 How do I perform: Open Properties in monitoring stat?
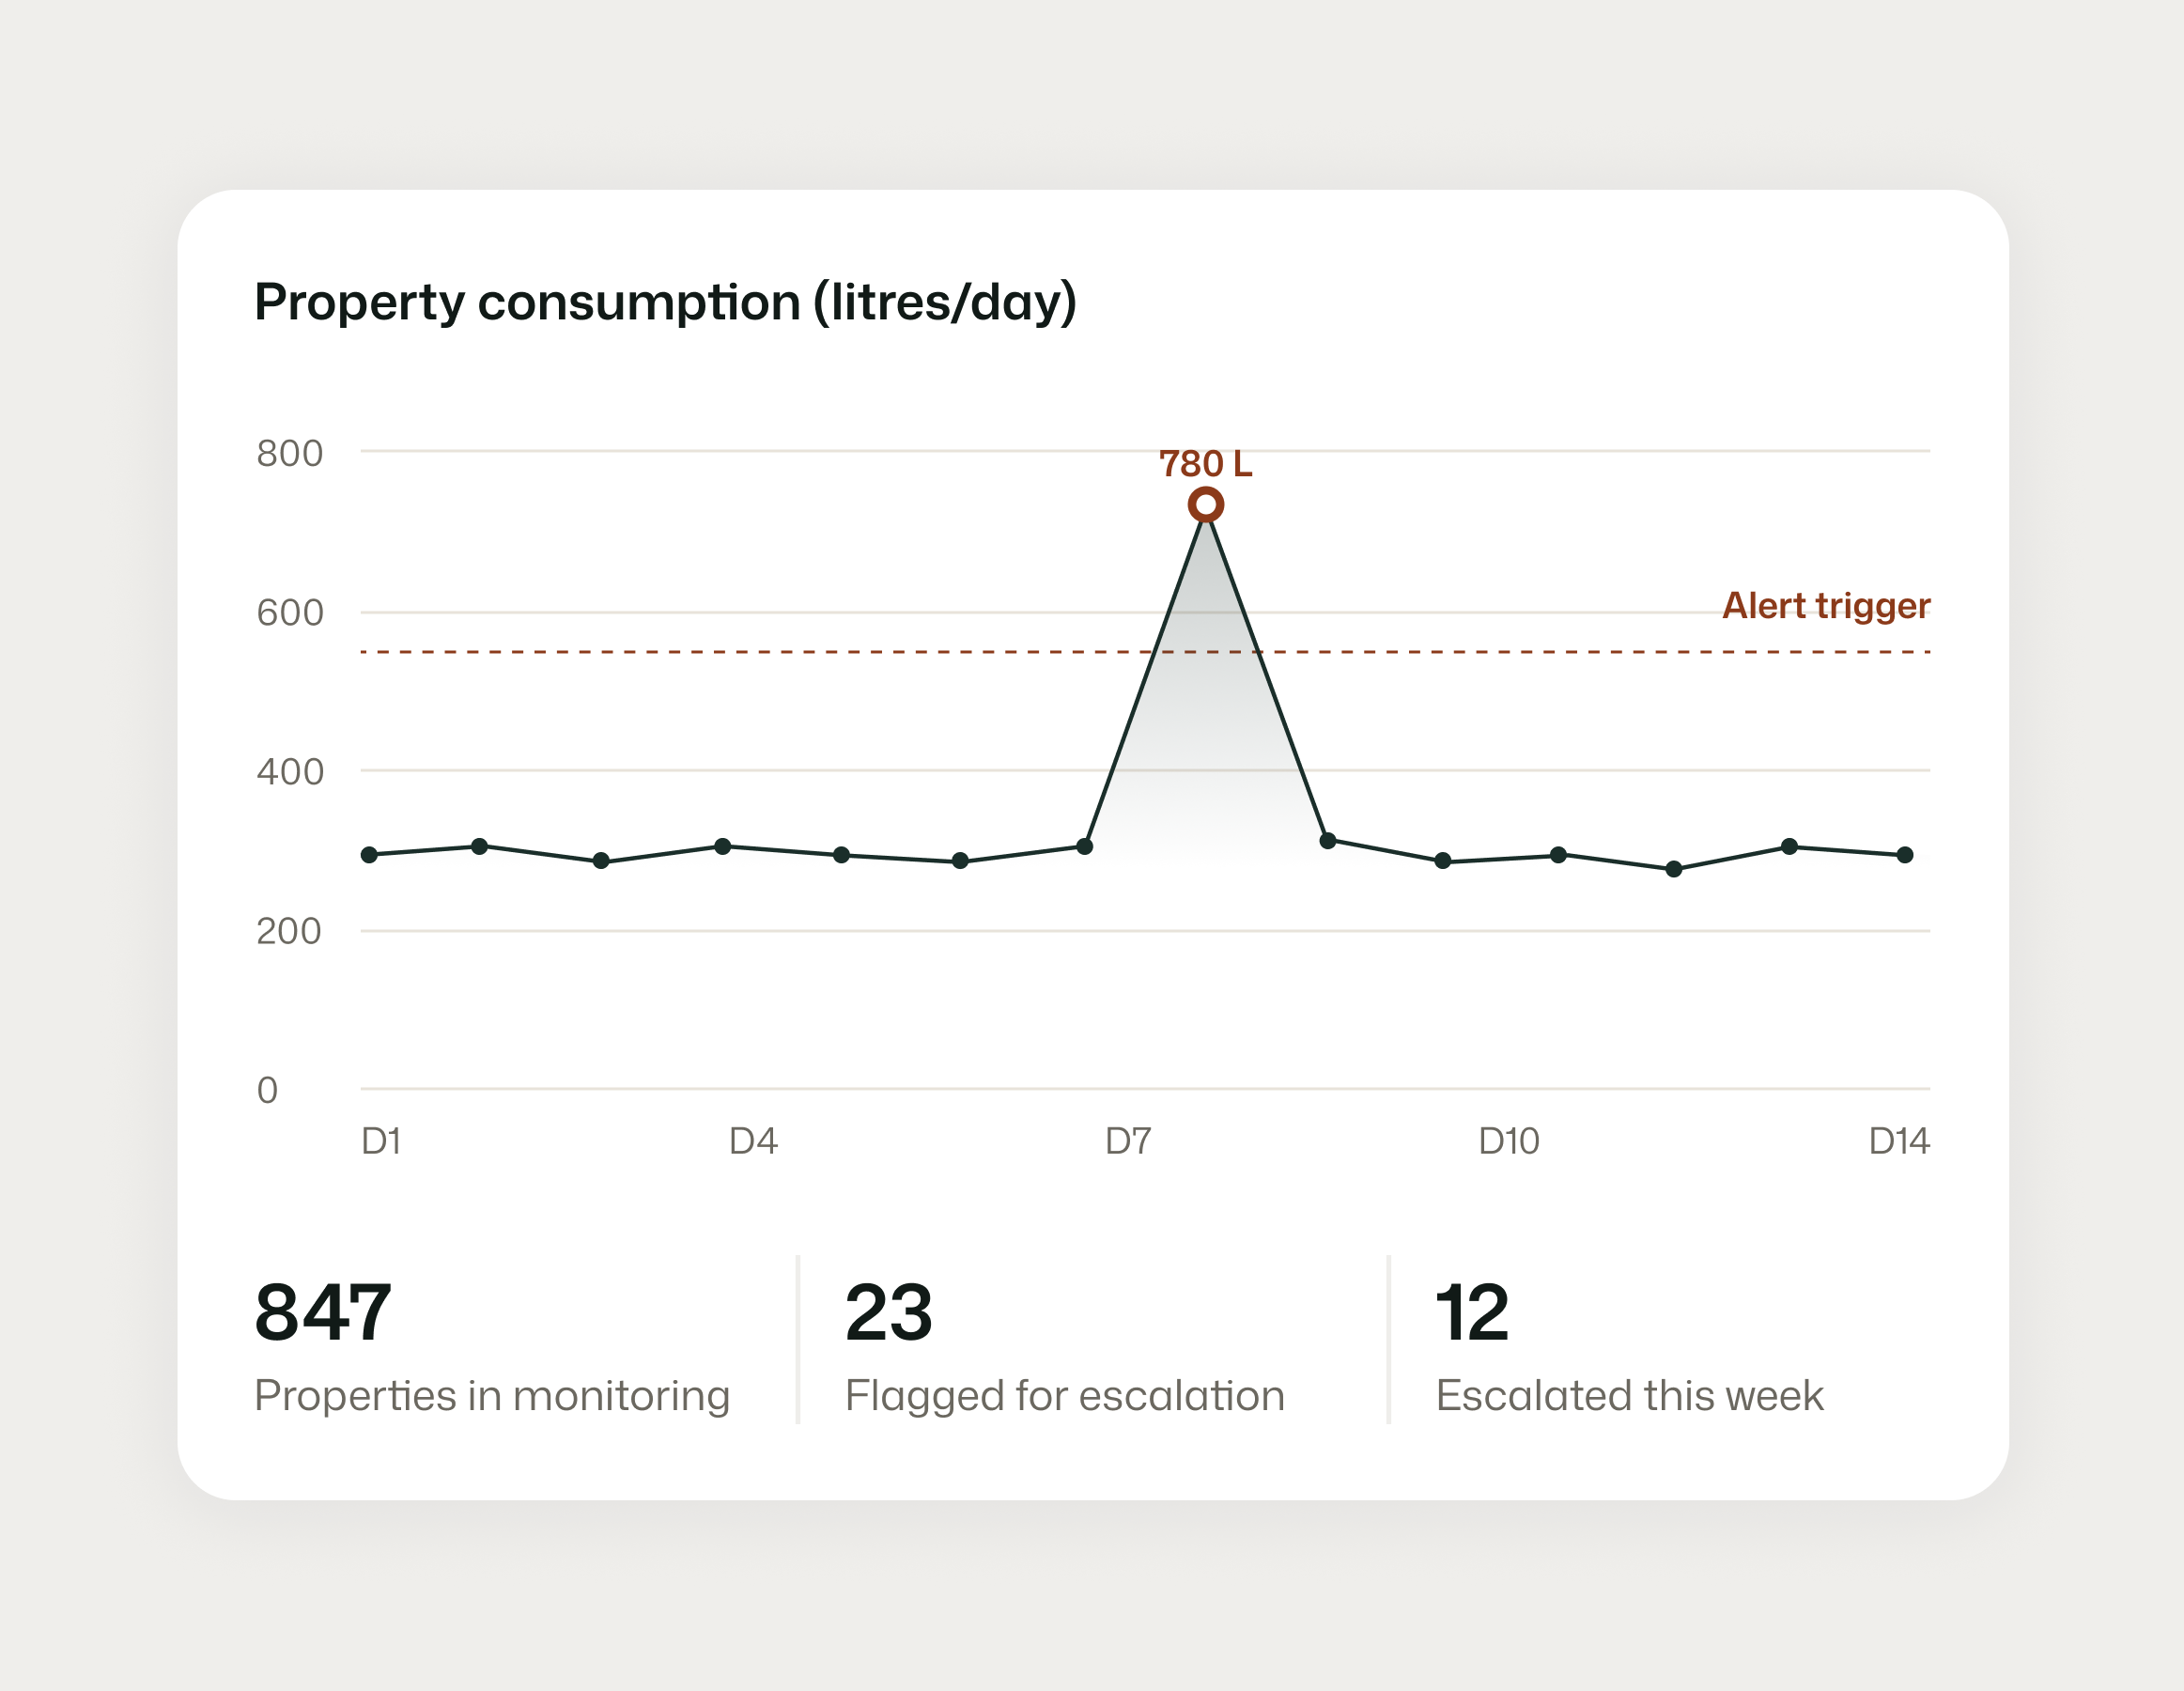(492, 1396)
